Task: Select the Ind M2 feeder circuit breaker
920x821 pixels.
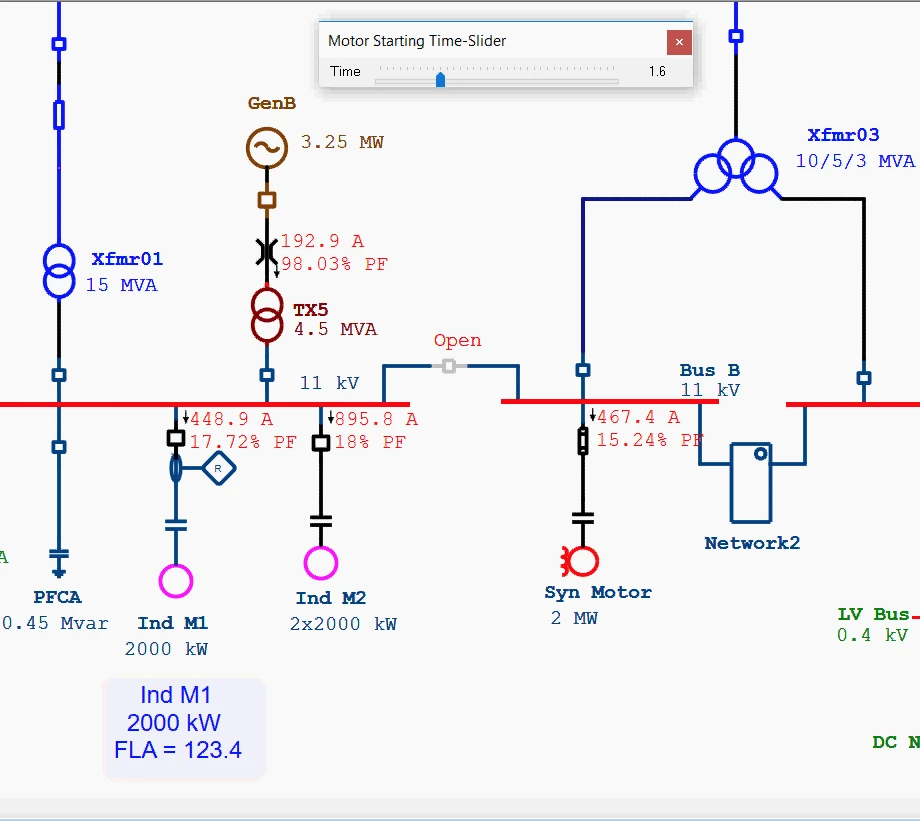Action: (x=320, y=442)
